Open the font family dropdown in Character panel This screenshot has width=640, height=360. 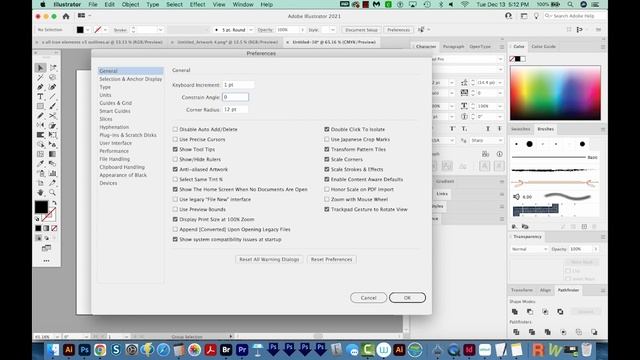click(500, 59)
